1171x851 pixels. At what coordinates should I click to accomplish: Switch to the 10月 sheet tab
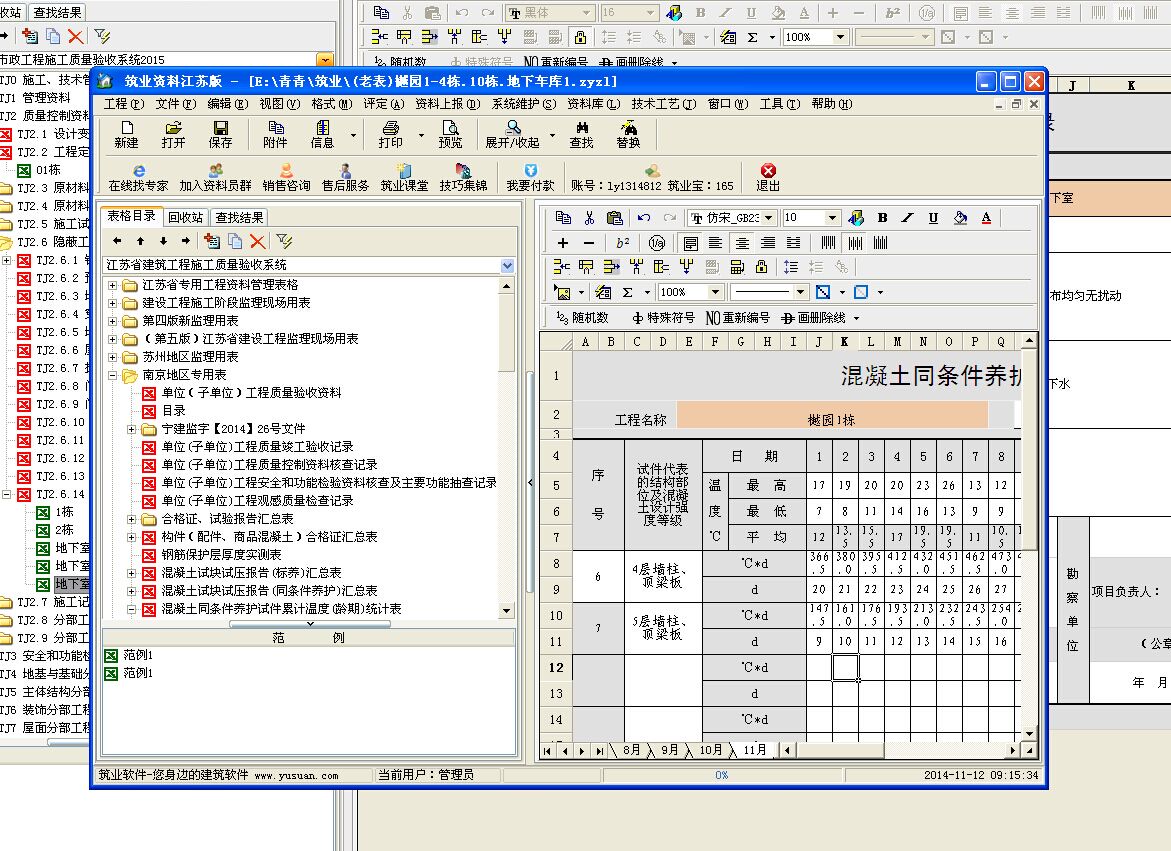pos(710,750)
